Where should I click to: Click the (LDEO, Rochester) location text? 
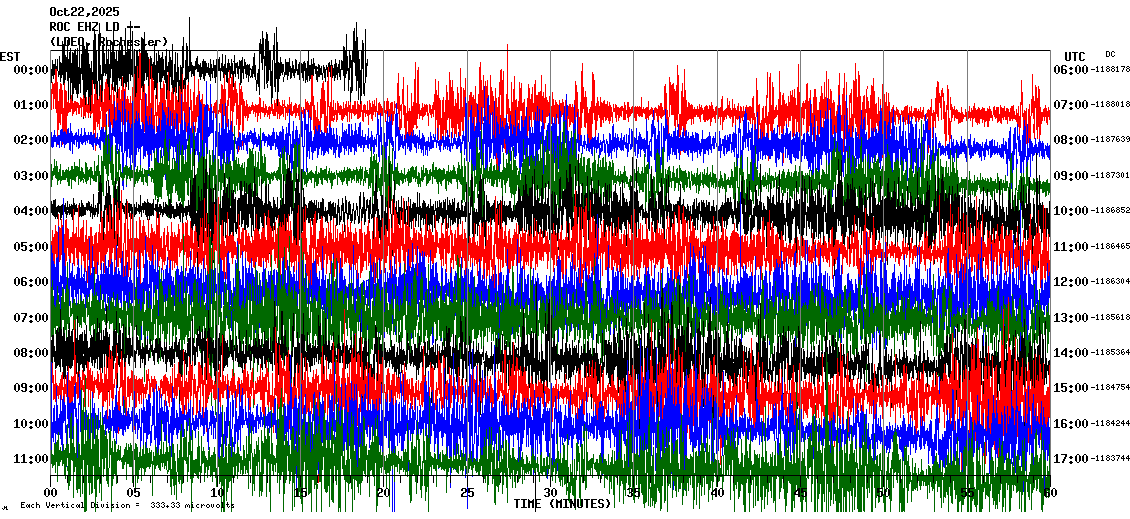[109, 42]
